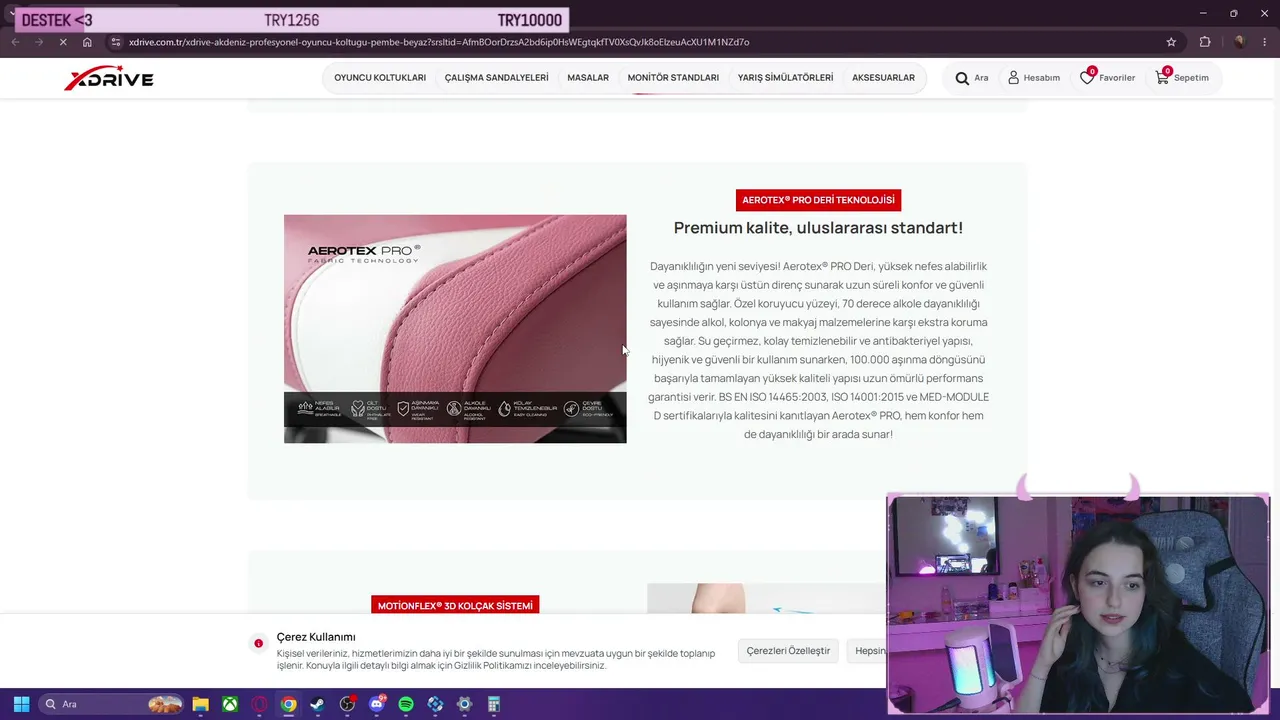Viewport: 1280px width, 720px height.
Task: Click Çerezleri Özelleştir button
Action: [788, 651]
